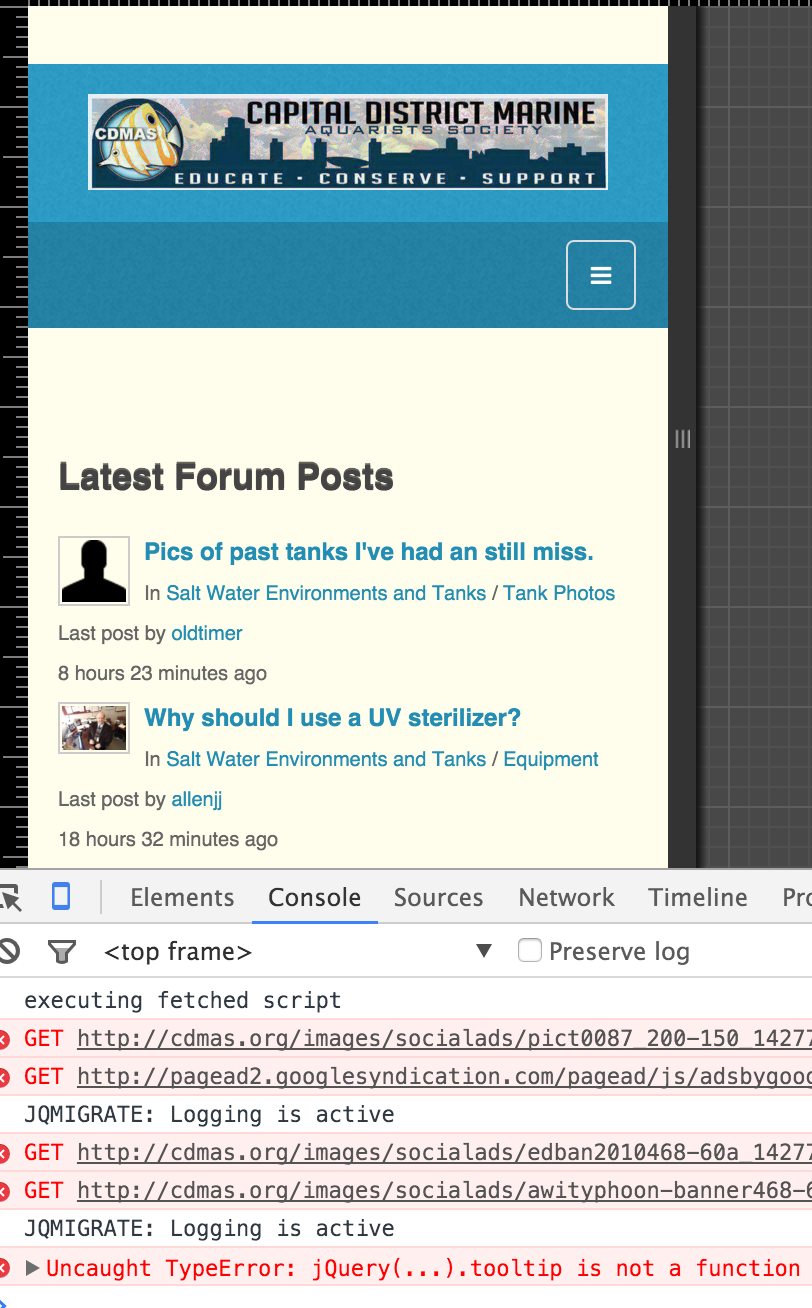The image size is (812, 1308).
Task: Click the error icon beside googlesyndication request
Action: (x=4, y=1077)
